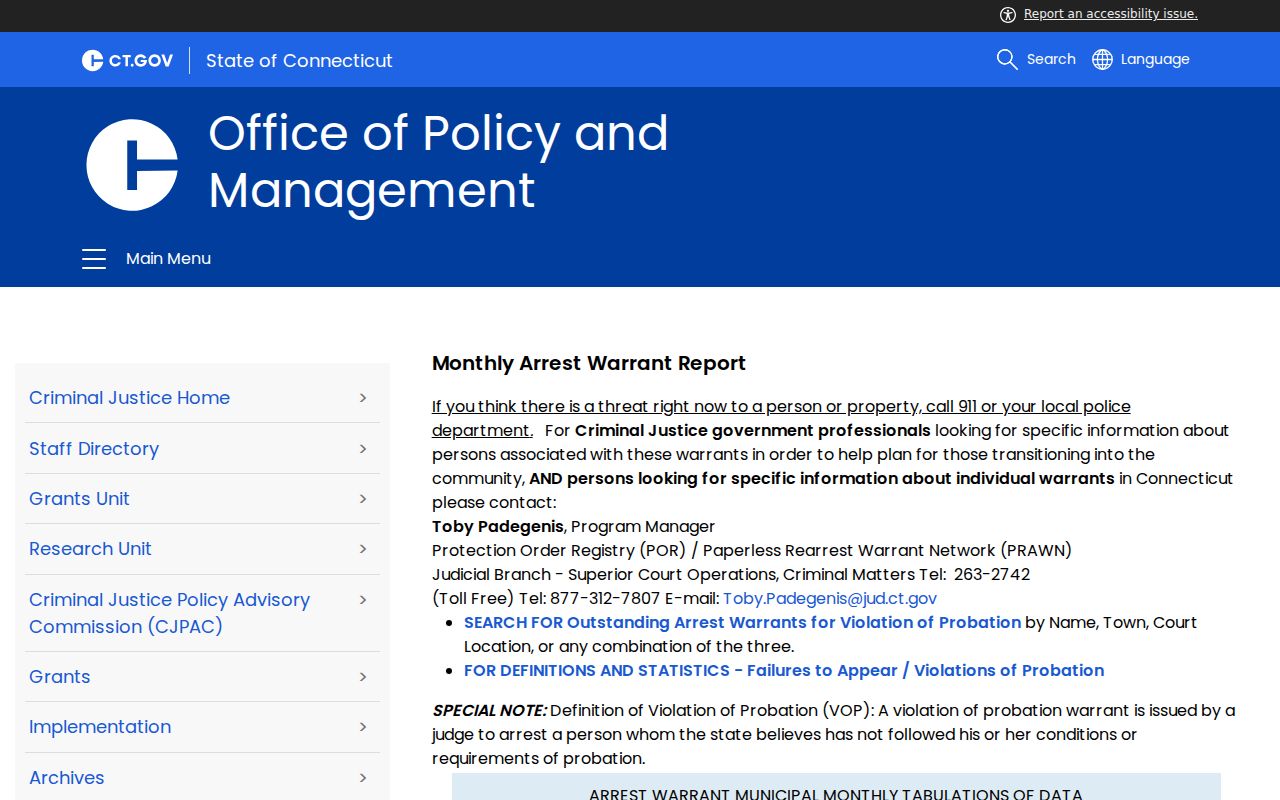This screenshot has height=800, width=1280.
Task: Click the Monthly Arrest Warrant Report heading
Action: click(589, 364)
